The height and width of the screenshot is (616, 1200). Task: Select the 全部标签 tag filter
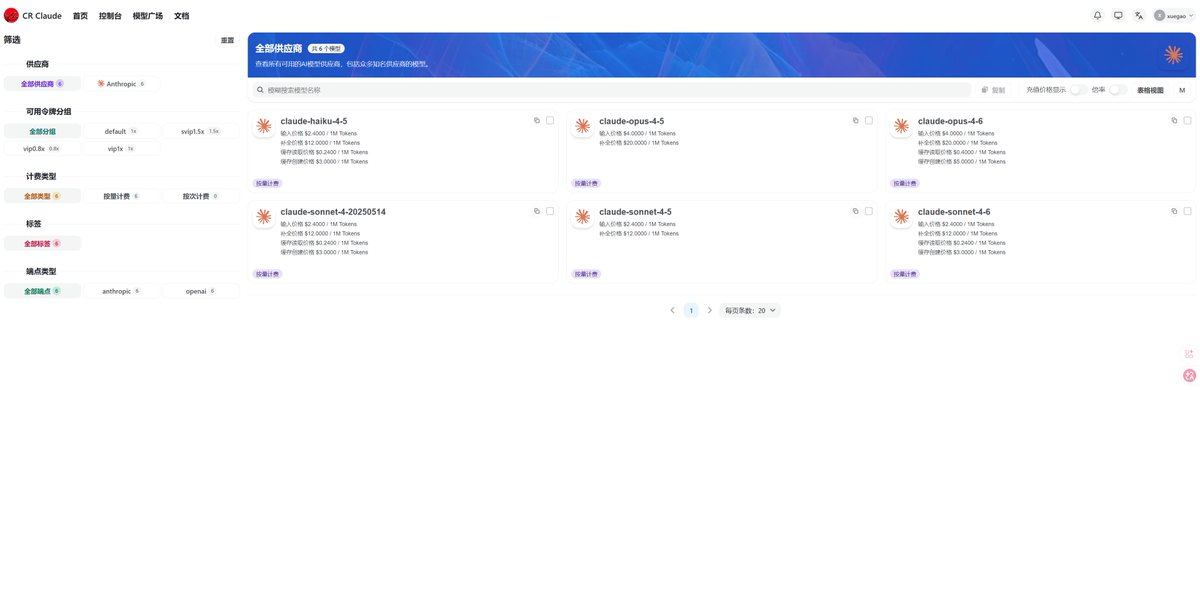(x=42, y=243)
